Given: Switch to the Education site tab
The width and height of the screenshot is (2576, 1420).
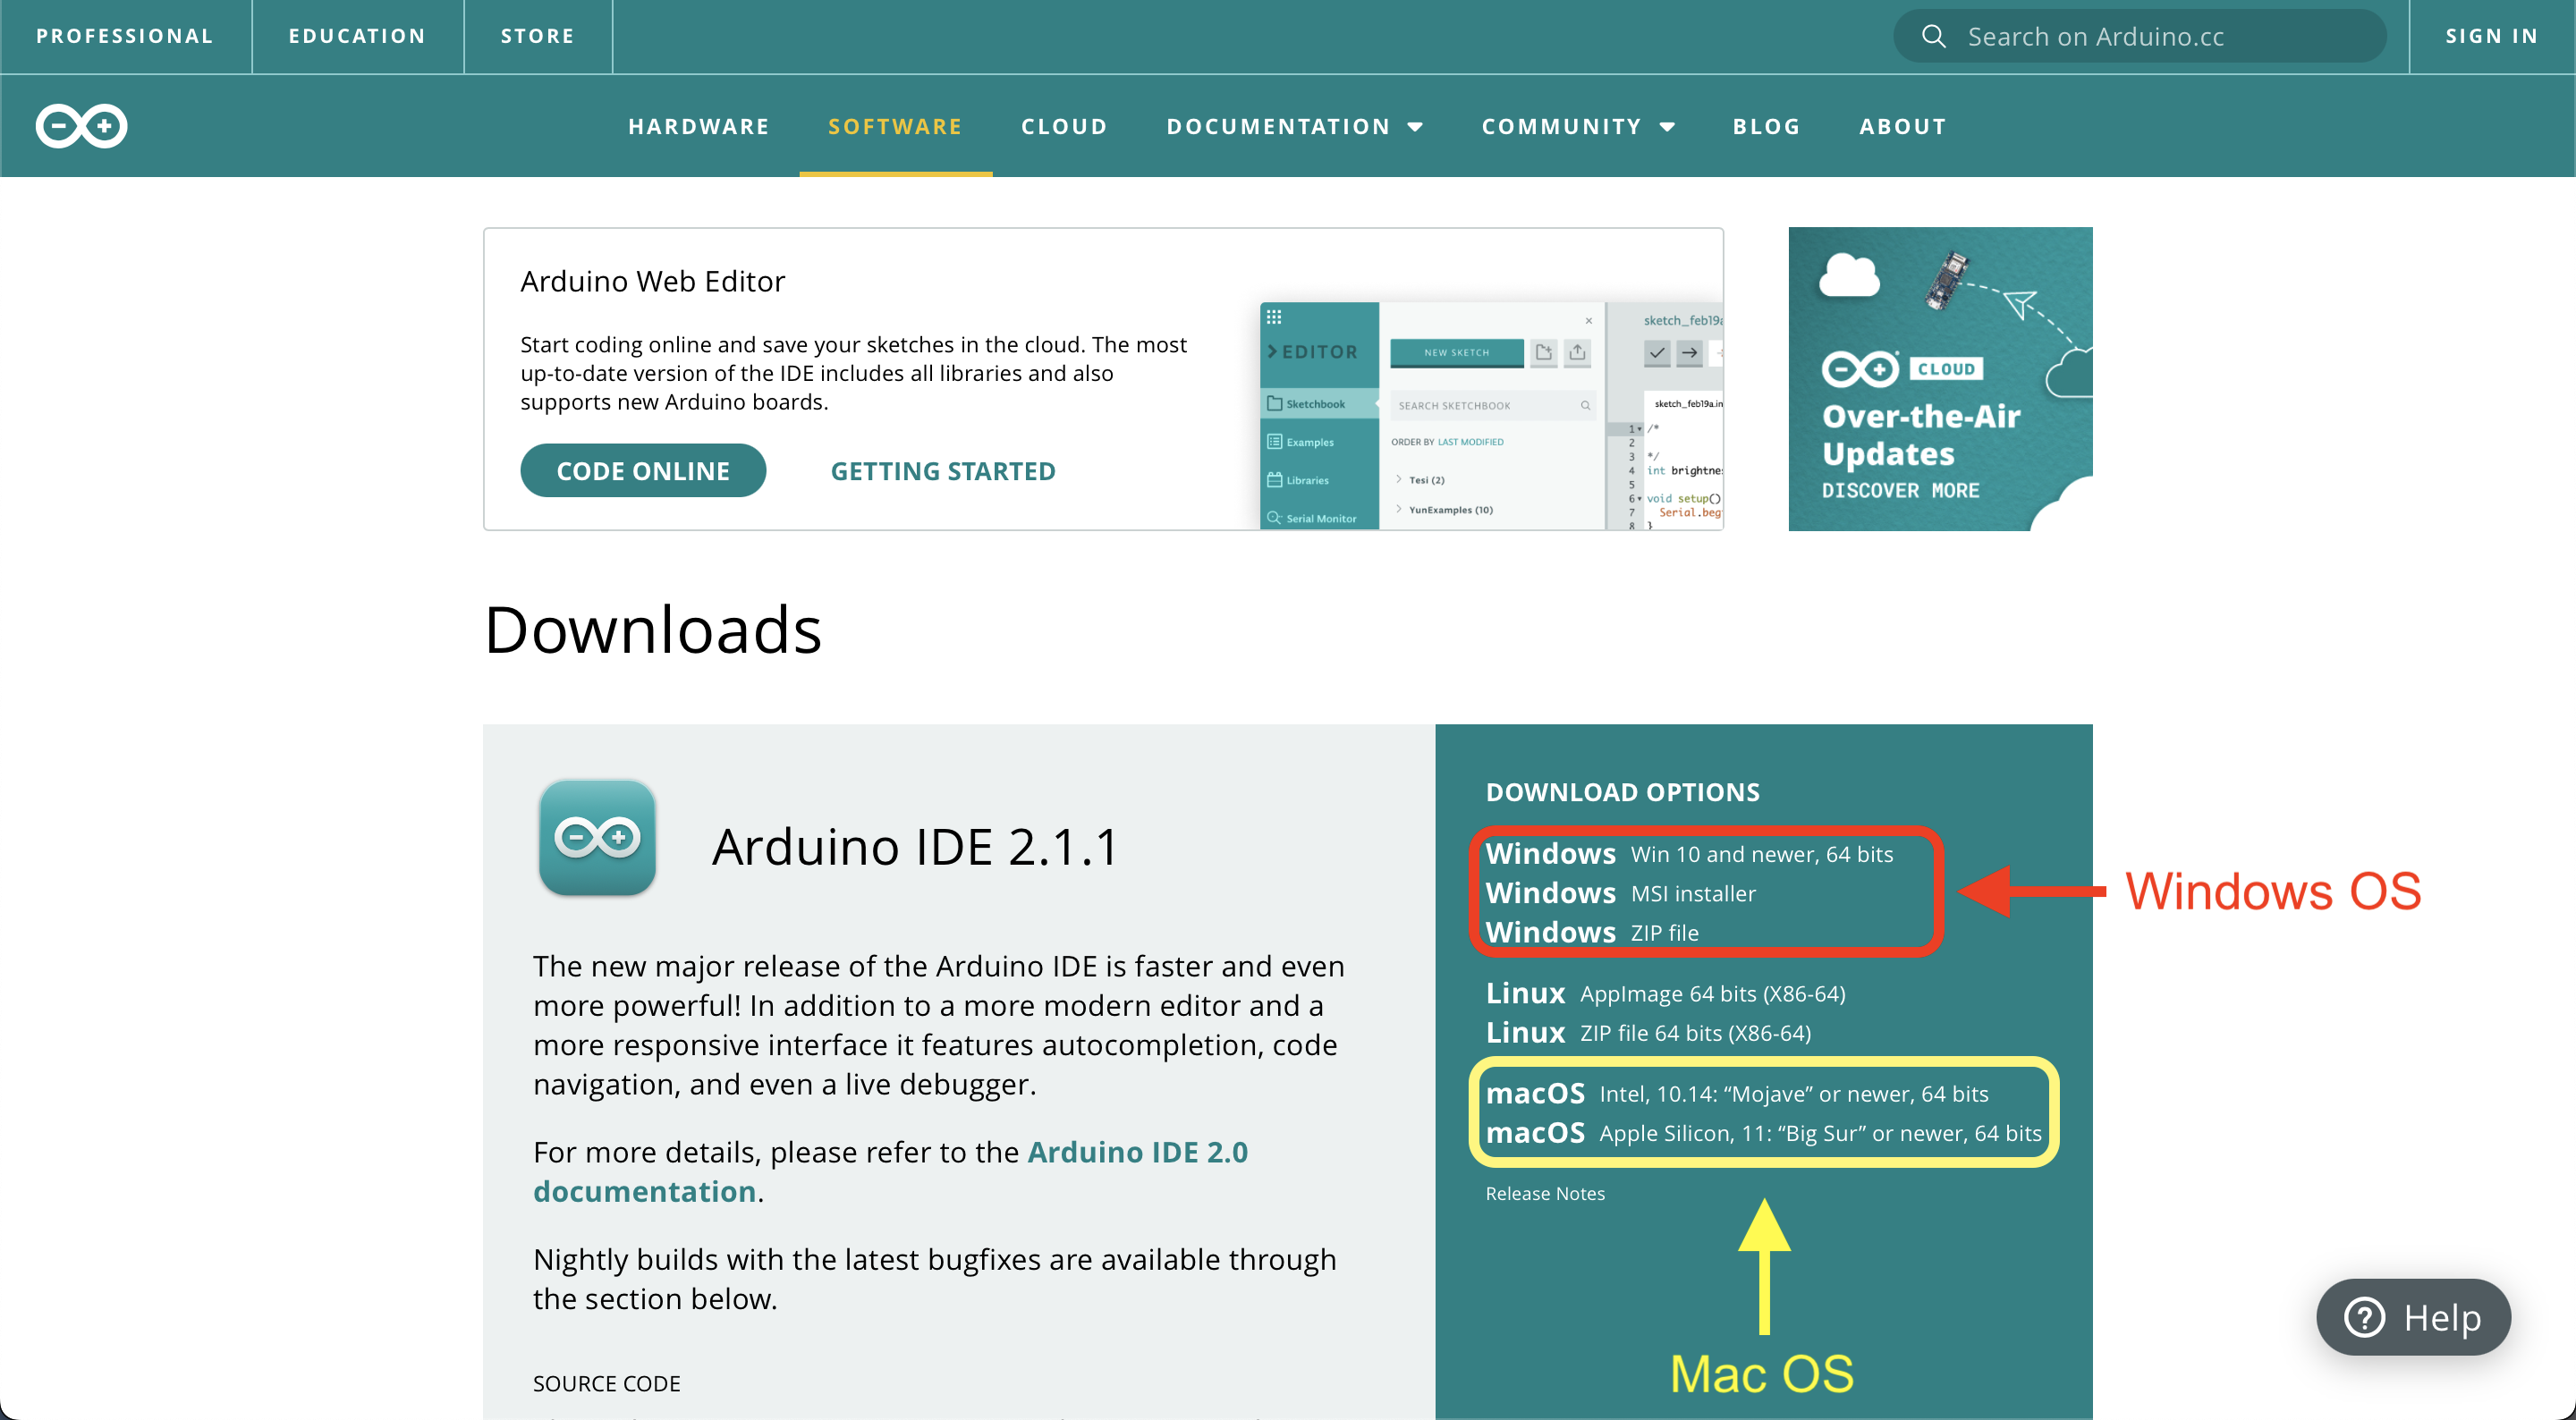Looking at the screenshot, I should pyautogui.click(x=357, y=36).
